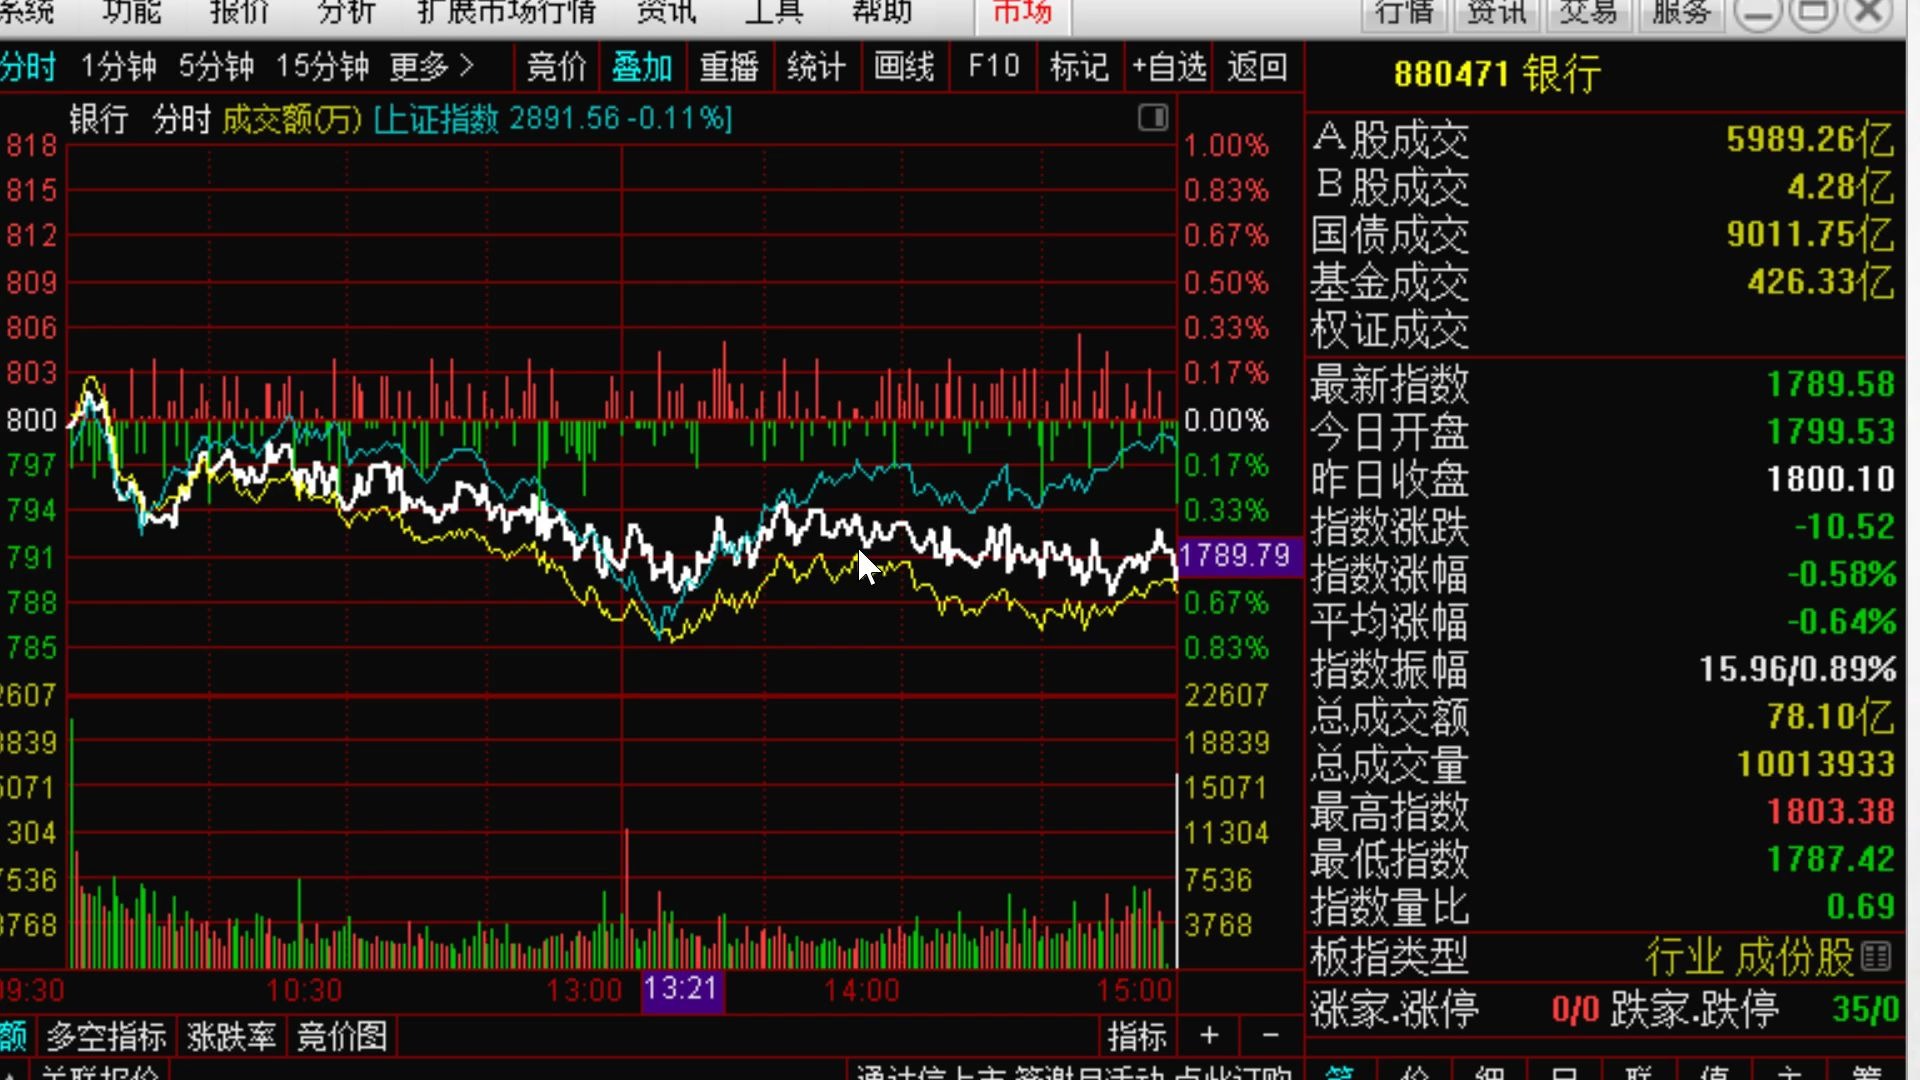Click the 上证指数 2891.56 overlay legend

coord(553,119)
